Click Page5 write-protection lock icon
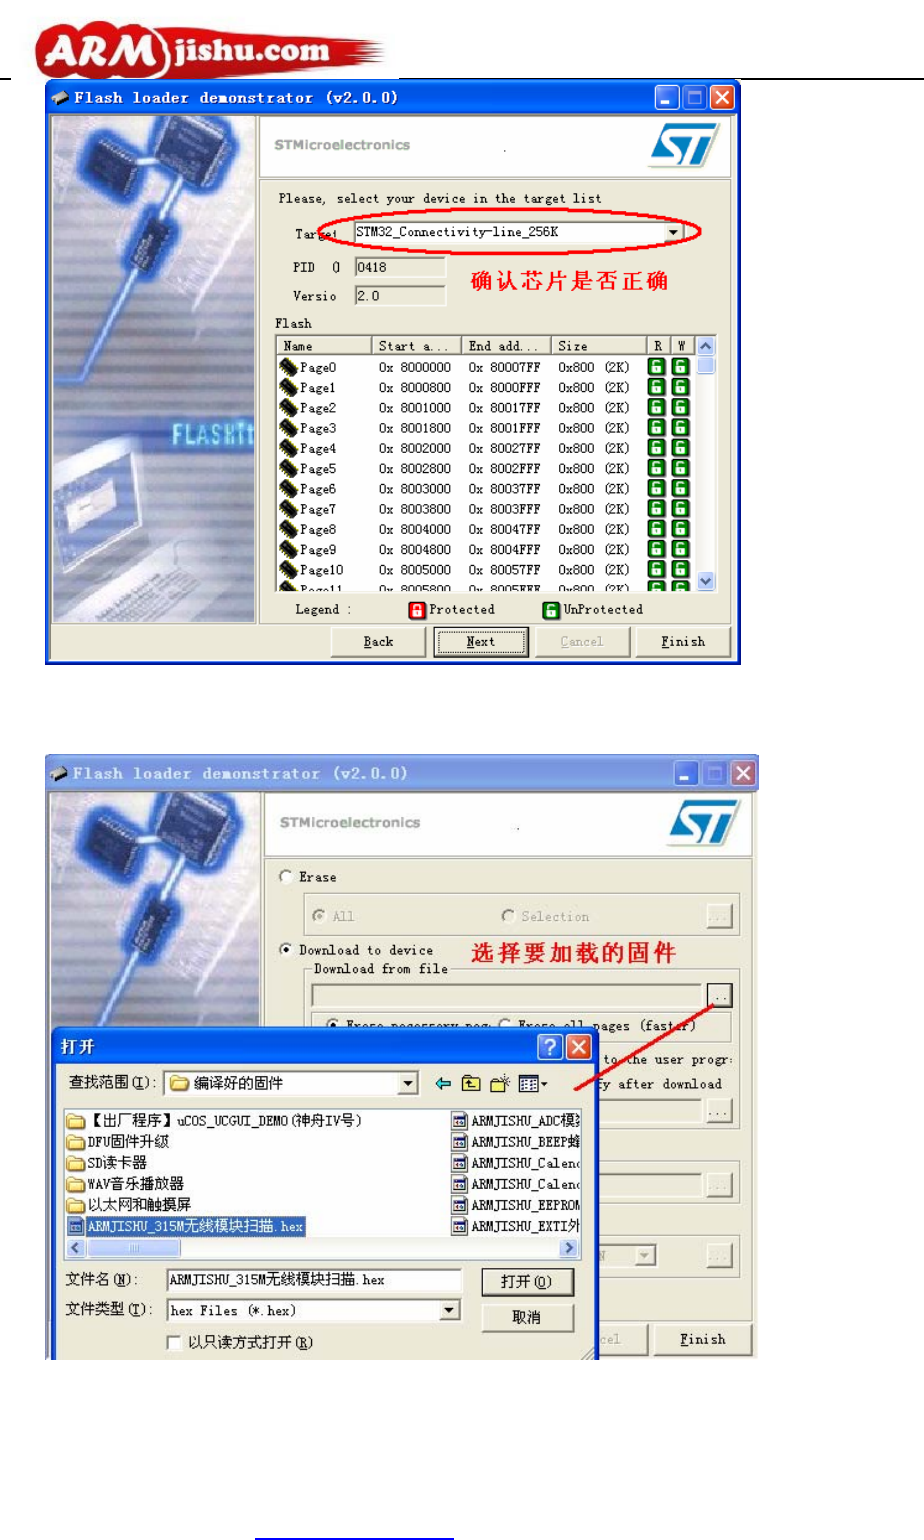The height and width of the screenshot is (1540, 924). pos(680,468)
